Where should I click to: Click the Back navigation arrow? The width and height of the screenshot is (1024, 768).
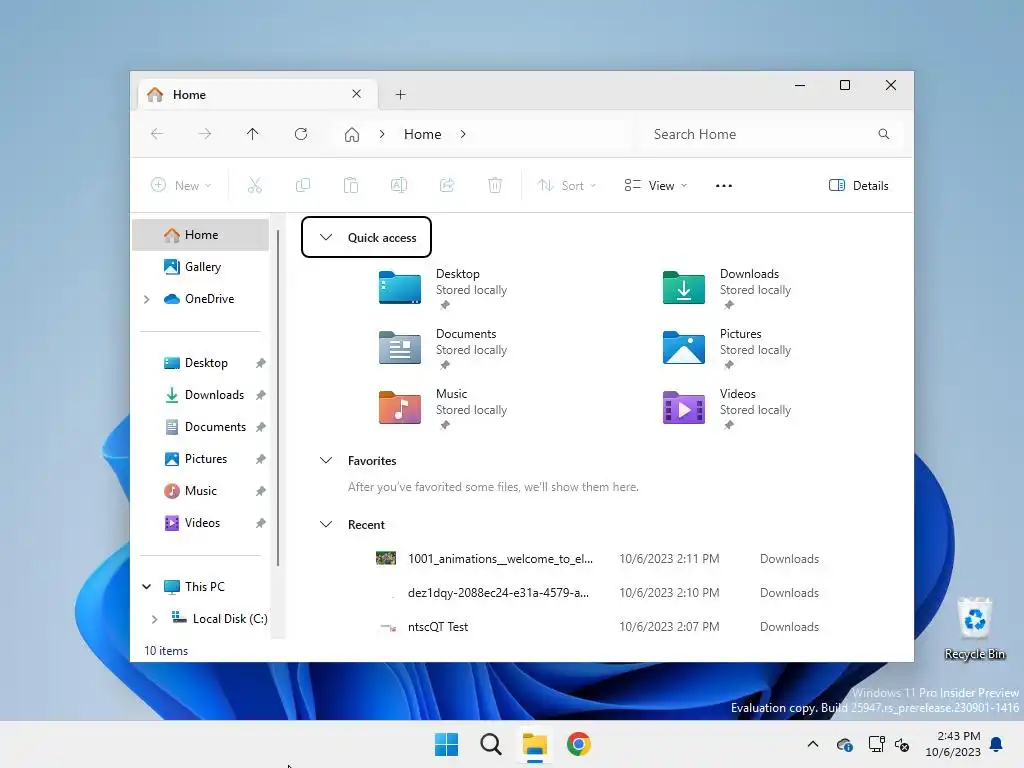(x=157, y=134)
